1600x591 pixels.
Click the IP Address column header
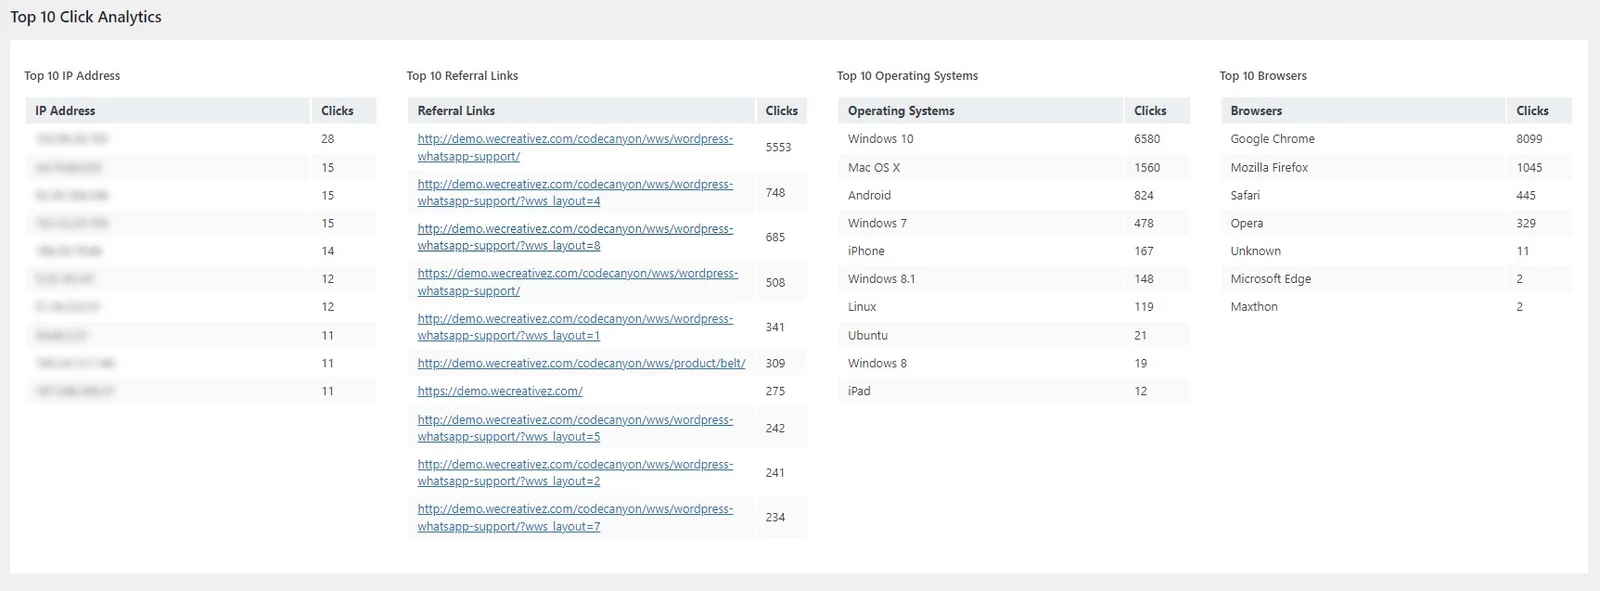[66, 111]
